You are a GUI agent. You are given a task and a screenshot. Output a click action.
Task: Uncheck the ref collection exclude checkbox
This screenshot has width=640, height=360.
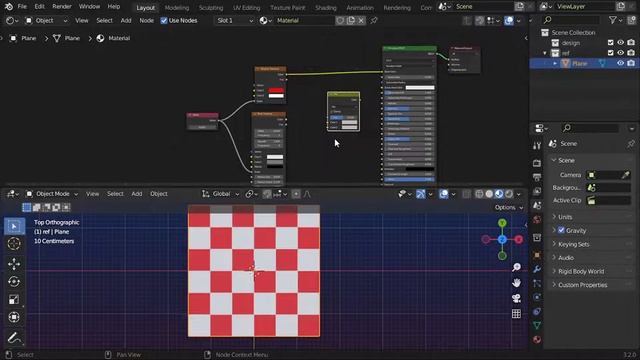611,53
